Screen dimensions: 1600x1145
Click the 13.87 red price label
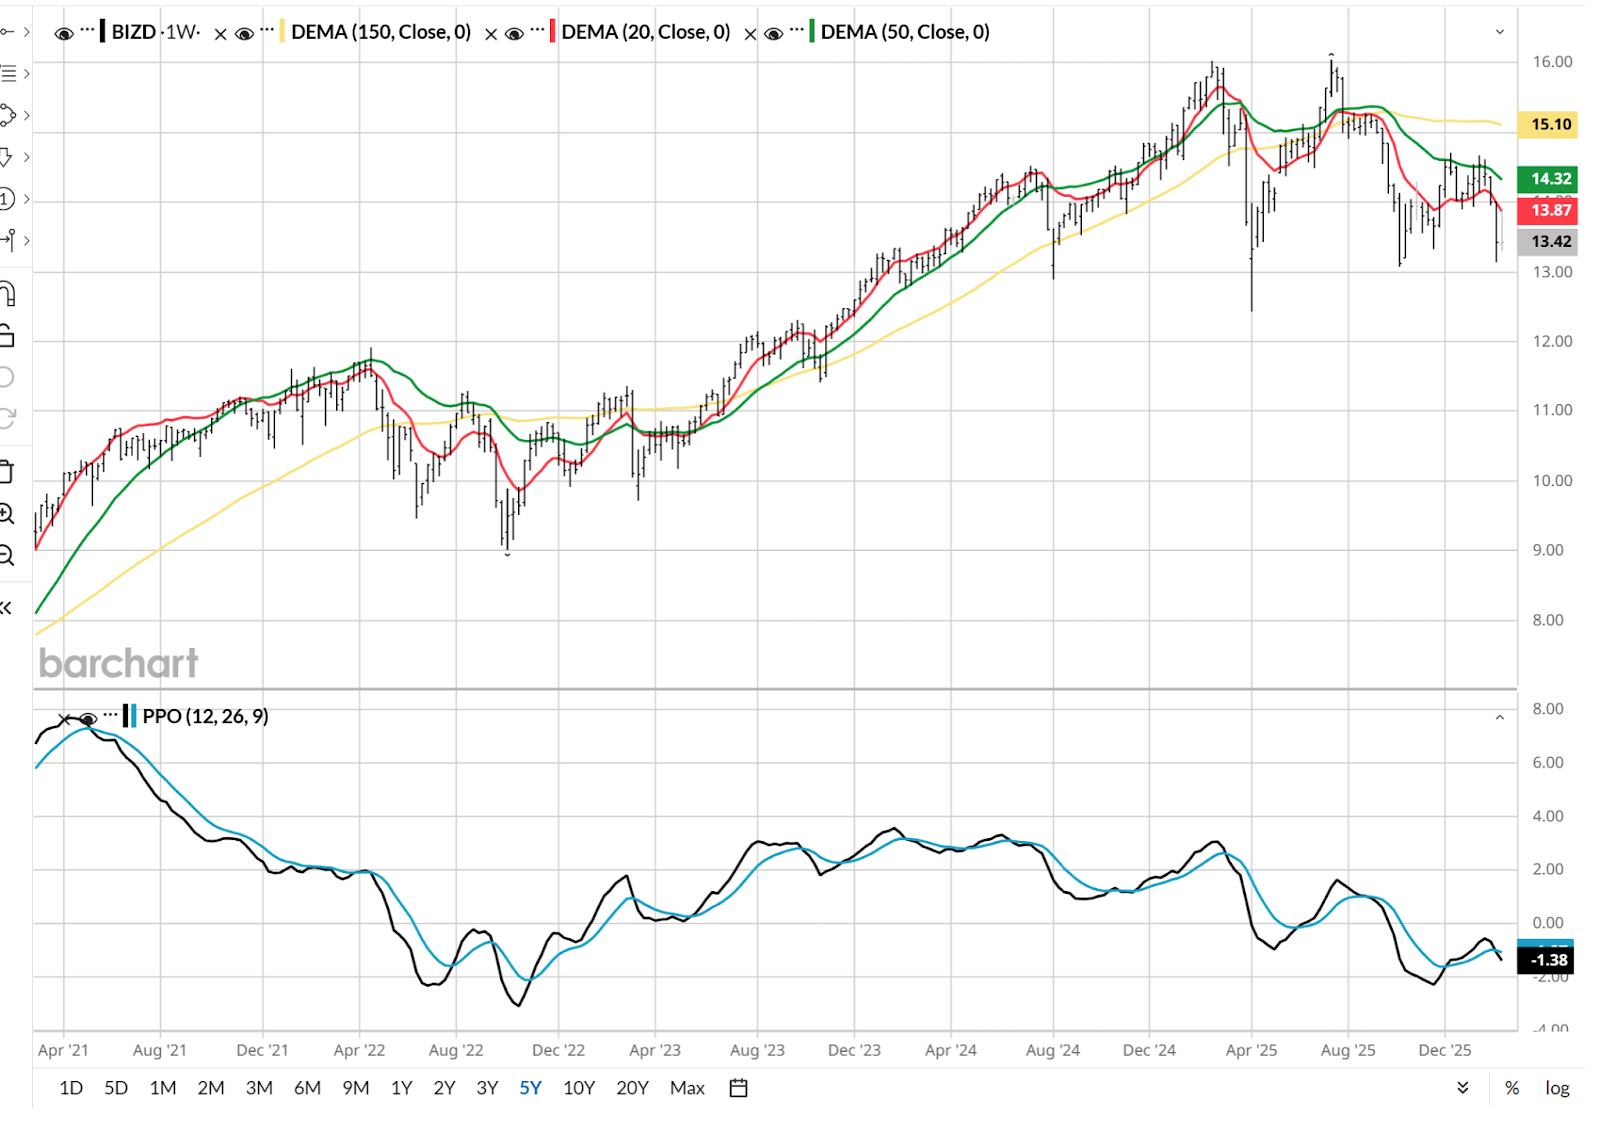point(1547,210)
